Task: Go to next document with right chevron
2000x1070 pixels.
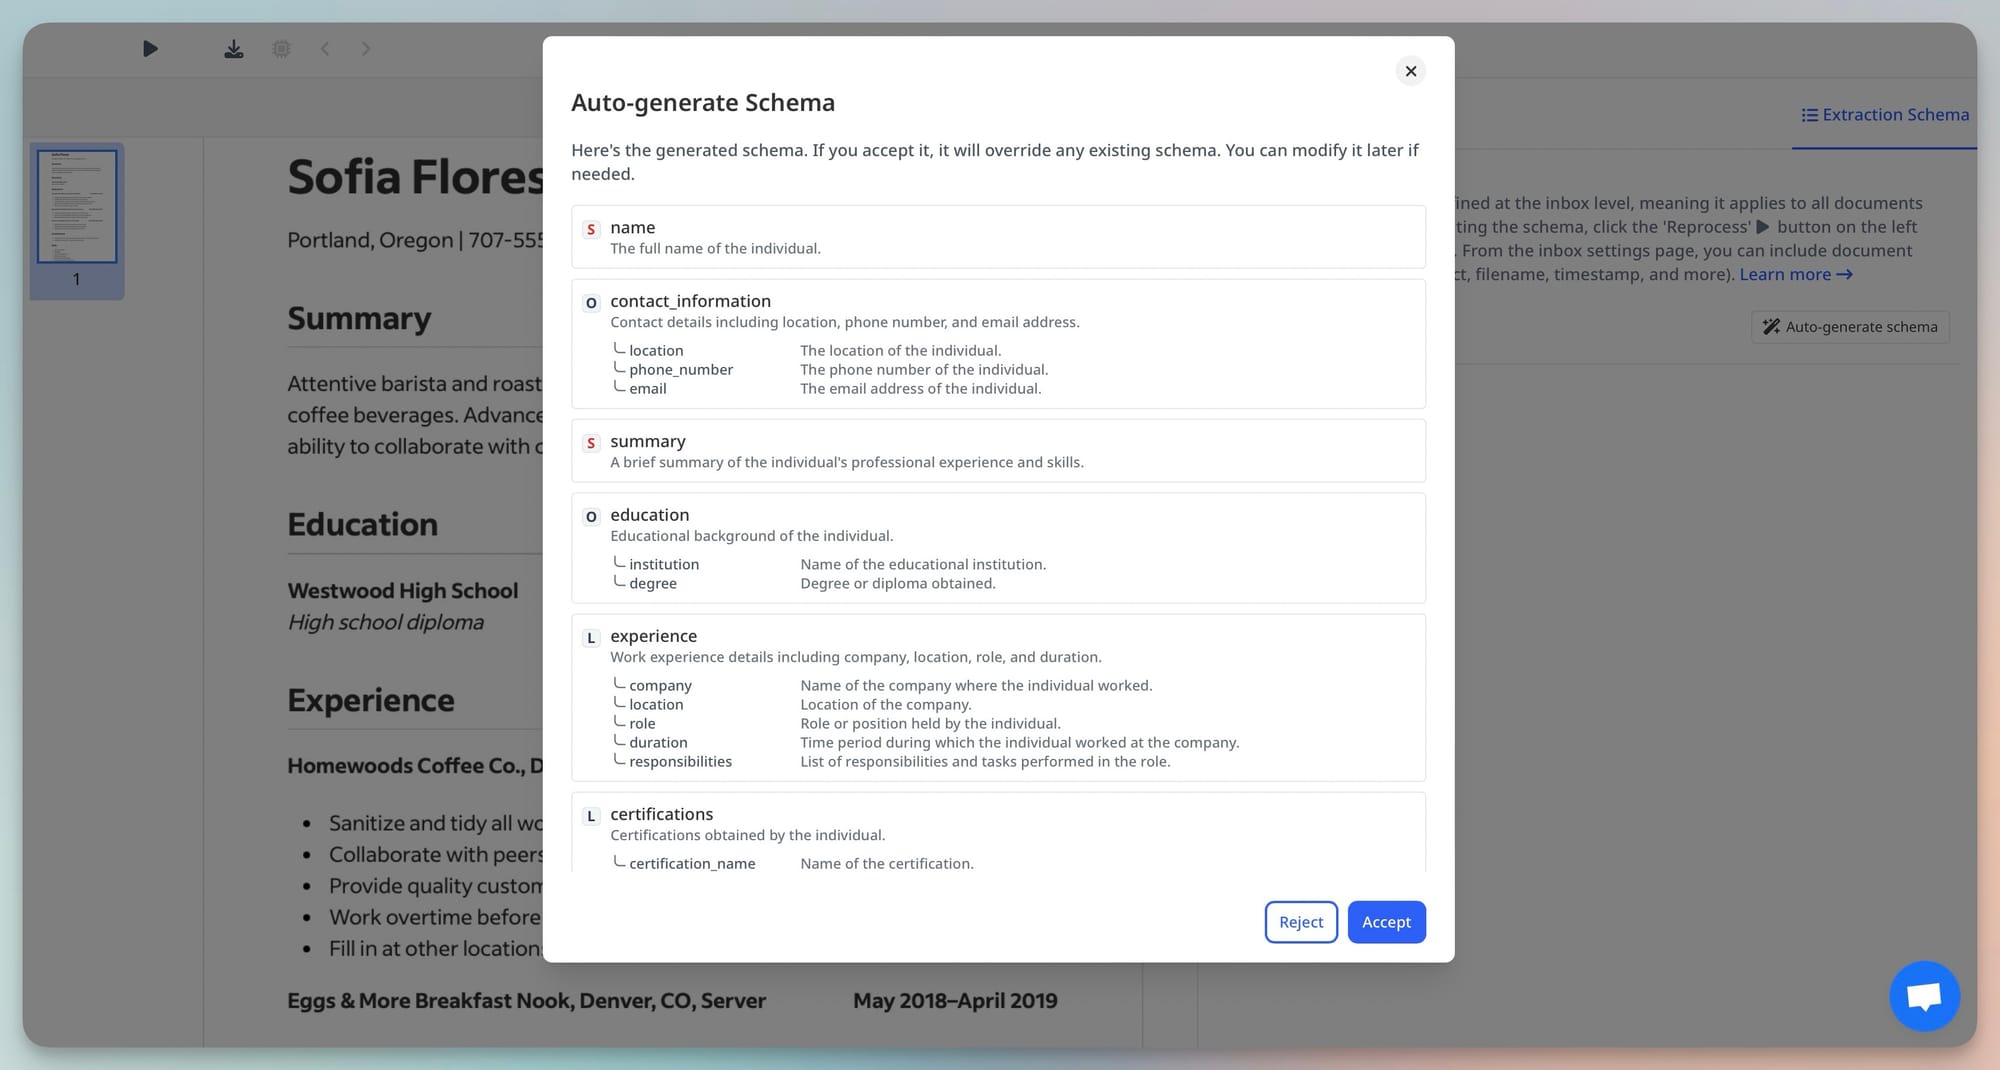Action: (x=366, y=49)
